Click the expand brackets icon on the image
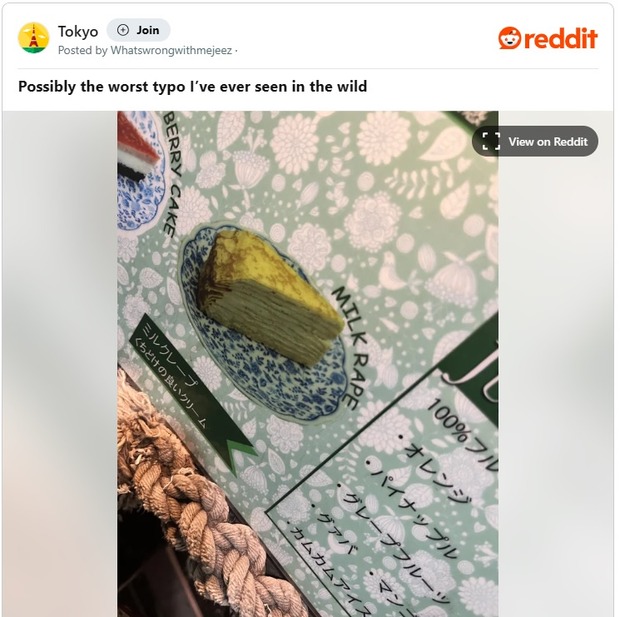 (x=491, y=141)
